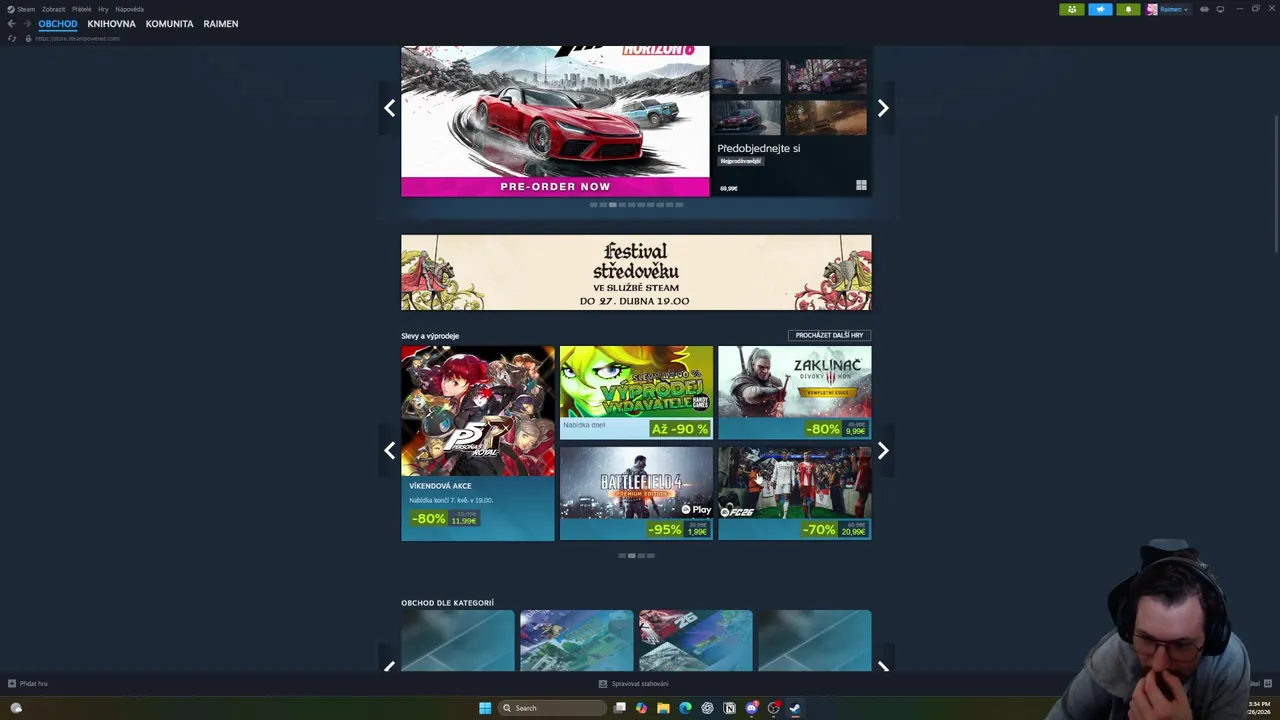The image size is (1280, 720).
Task: Click the Slevy a výprodeje heading
Action: 430,336
